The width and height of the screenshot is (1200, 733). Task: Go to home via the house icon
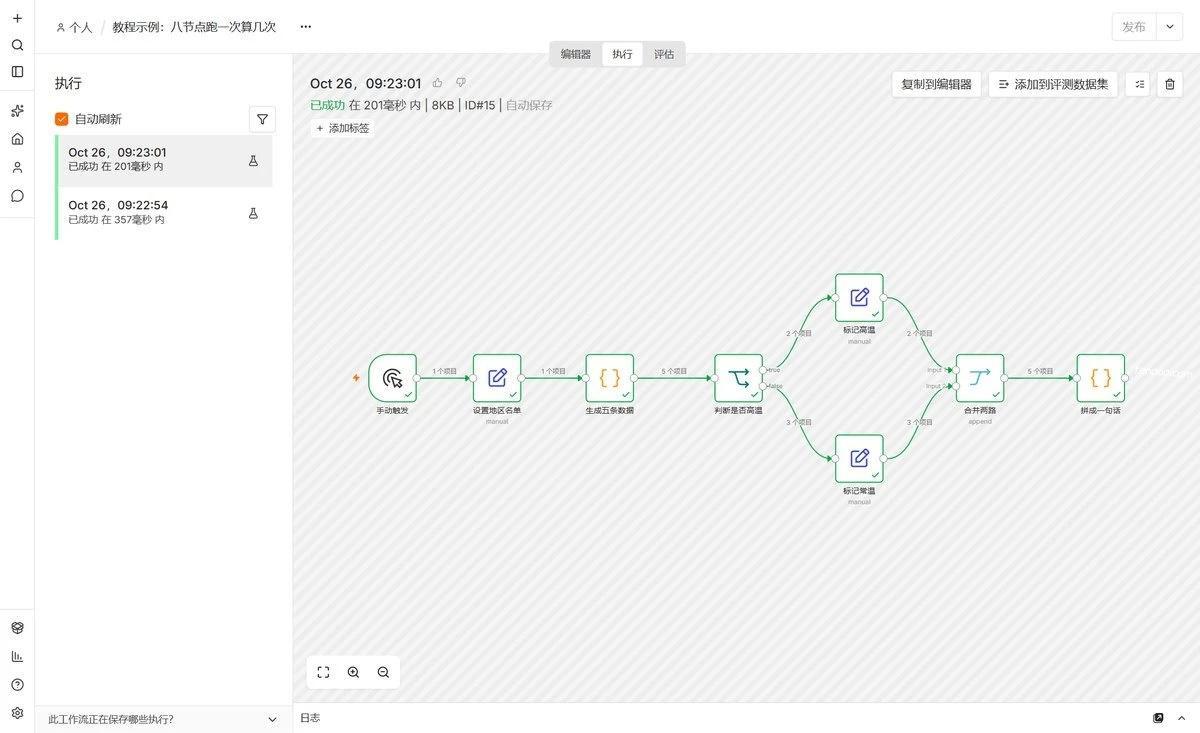17,139
